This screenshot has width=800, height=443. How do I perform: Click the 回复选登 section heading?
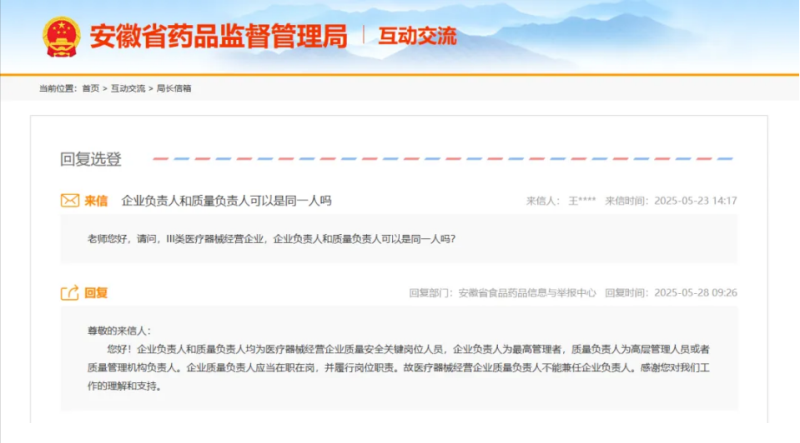click(91, 159)
